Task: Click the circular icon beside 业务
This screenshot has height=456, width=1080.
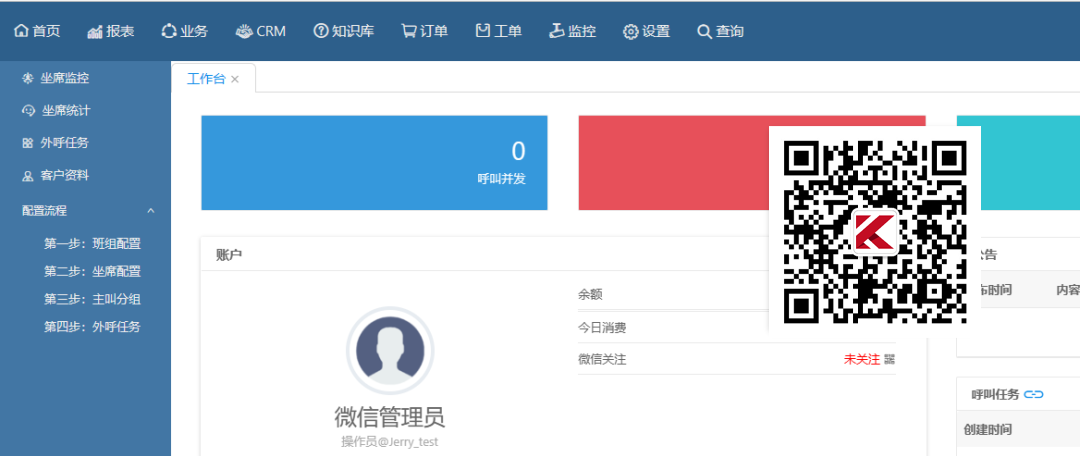Action: pos(169,31)
